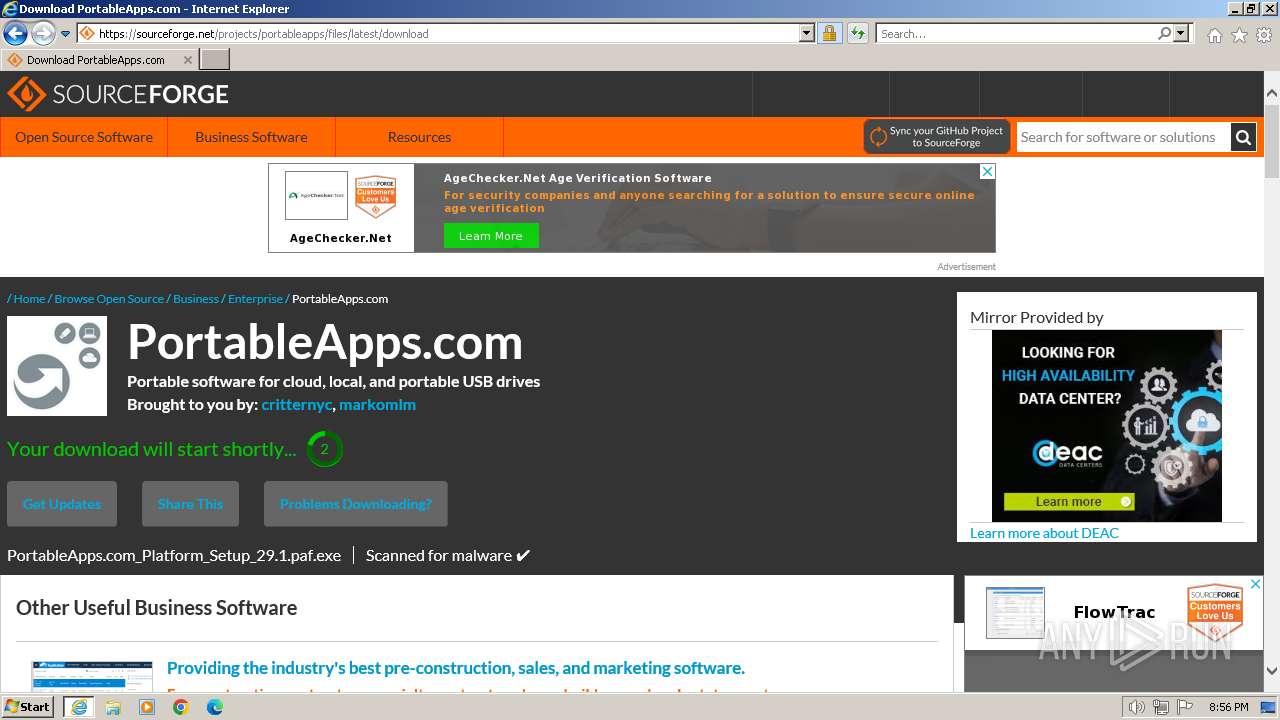The width and height of the screenshot is (1280, 720).
Task: Close the Download PortableApps.com tab
Action: click(187, 60)
